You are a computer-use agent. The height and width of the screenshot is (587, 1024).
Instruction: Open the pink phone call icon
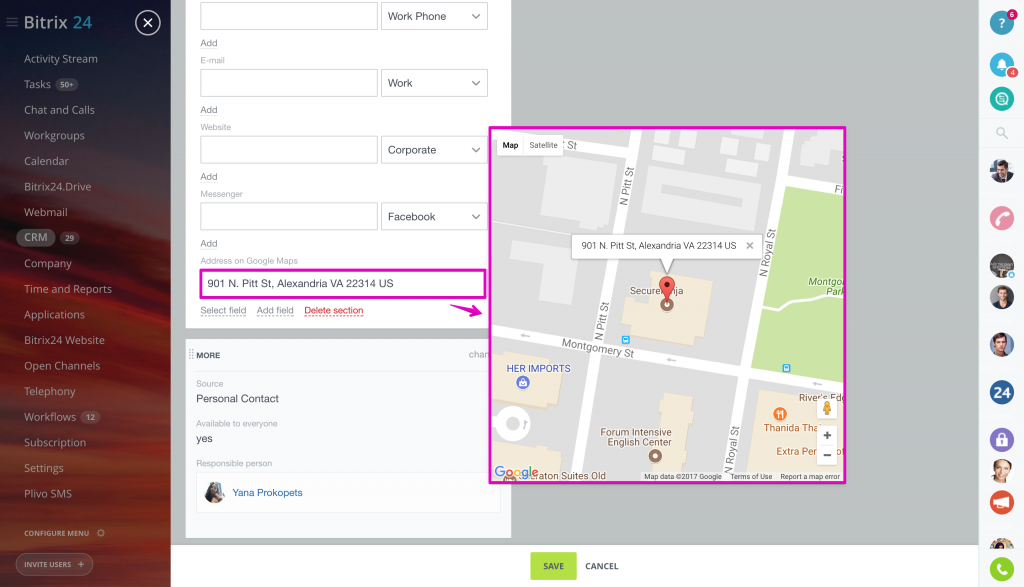click(1001, 217)
